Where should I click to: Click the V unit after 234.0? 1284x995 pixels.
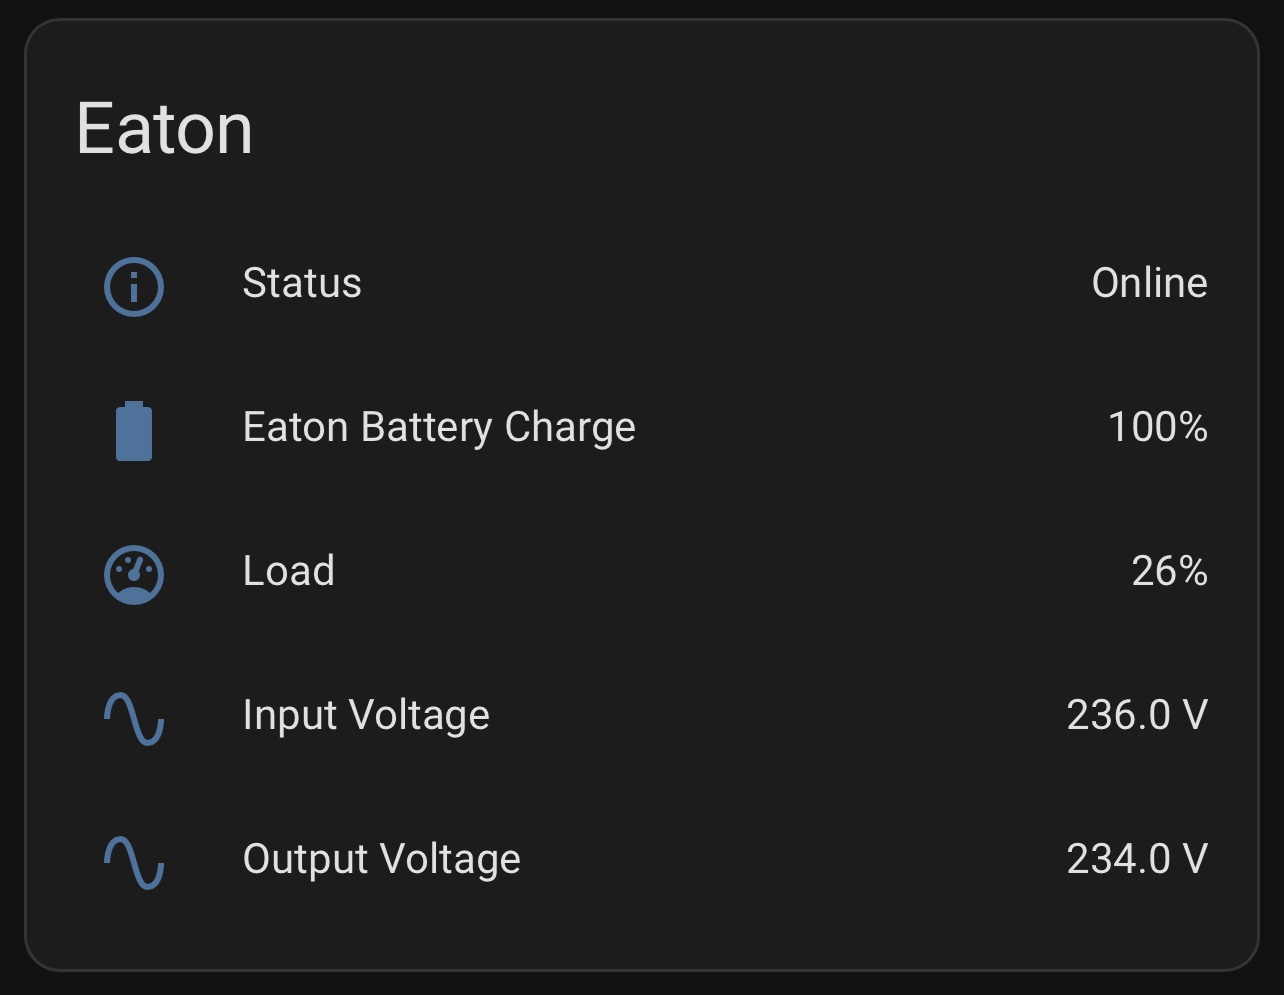1194,860
